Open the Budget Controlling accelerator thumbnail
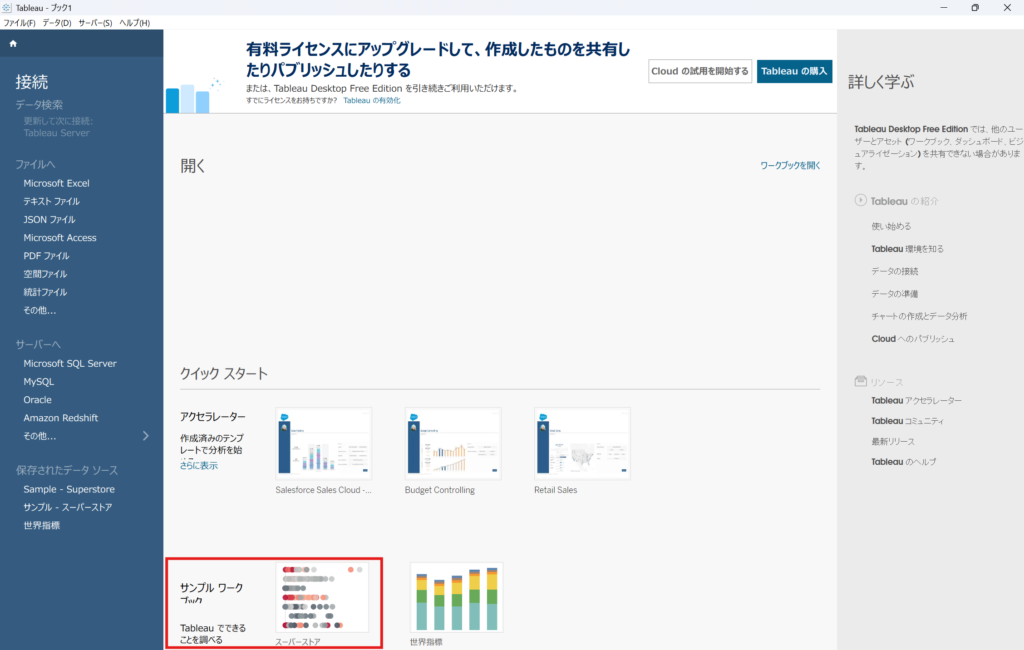Viewport: 1024px width, 650px height. [x=452, y=443]
